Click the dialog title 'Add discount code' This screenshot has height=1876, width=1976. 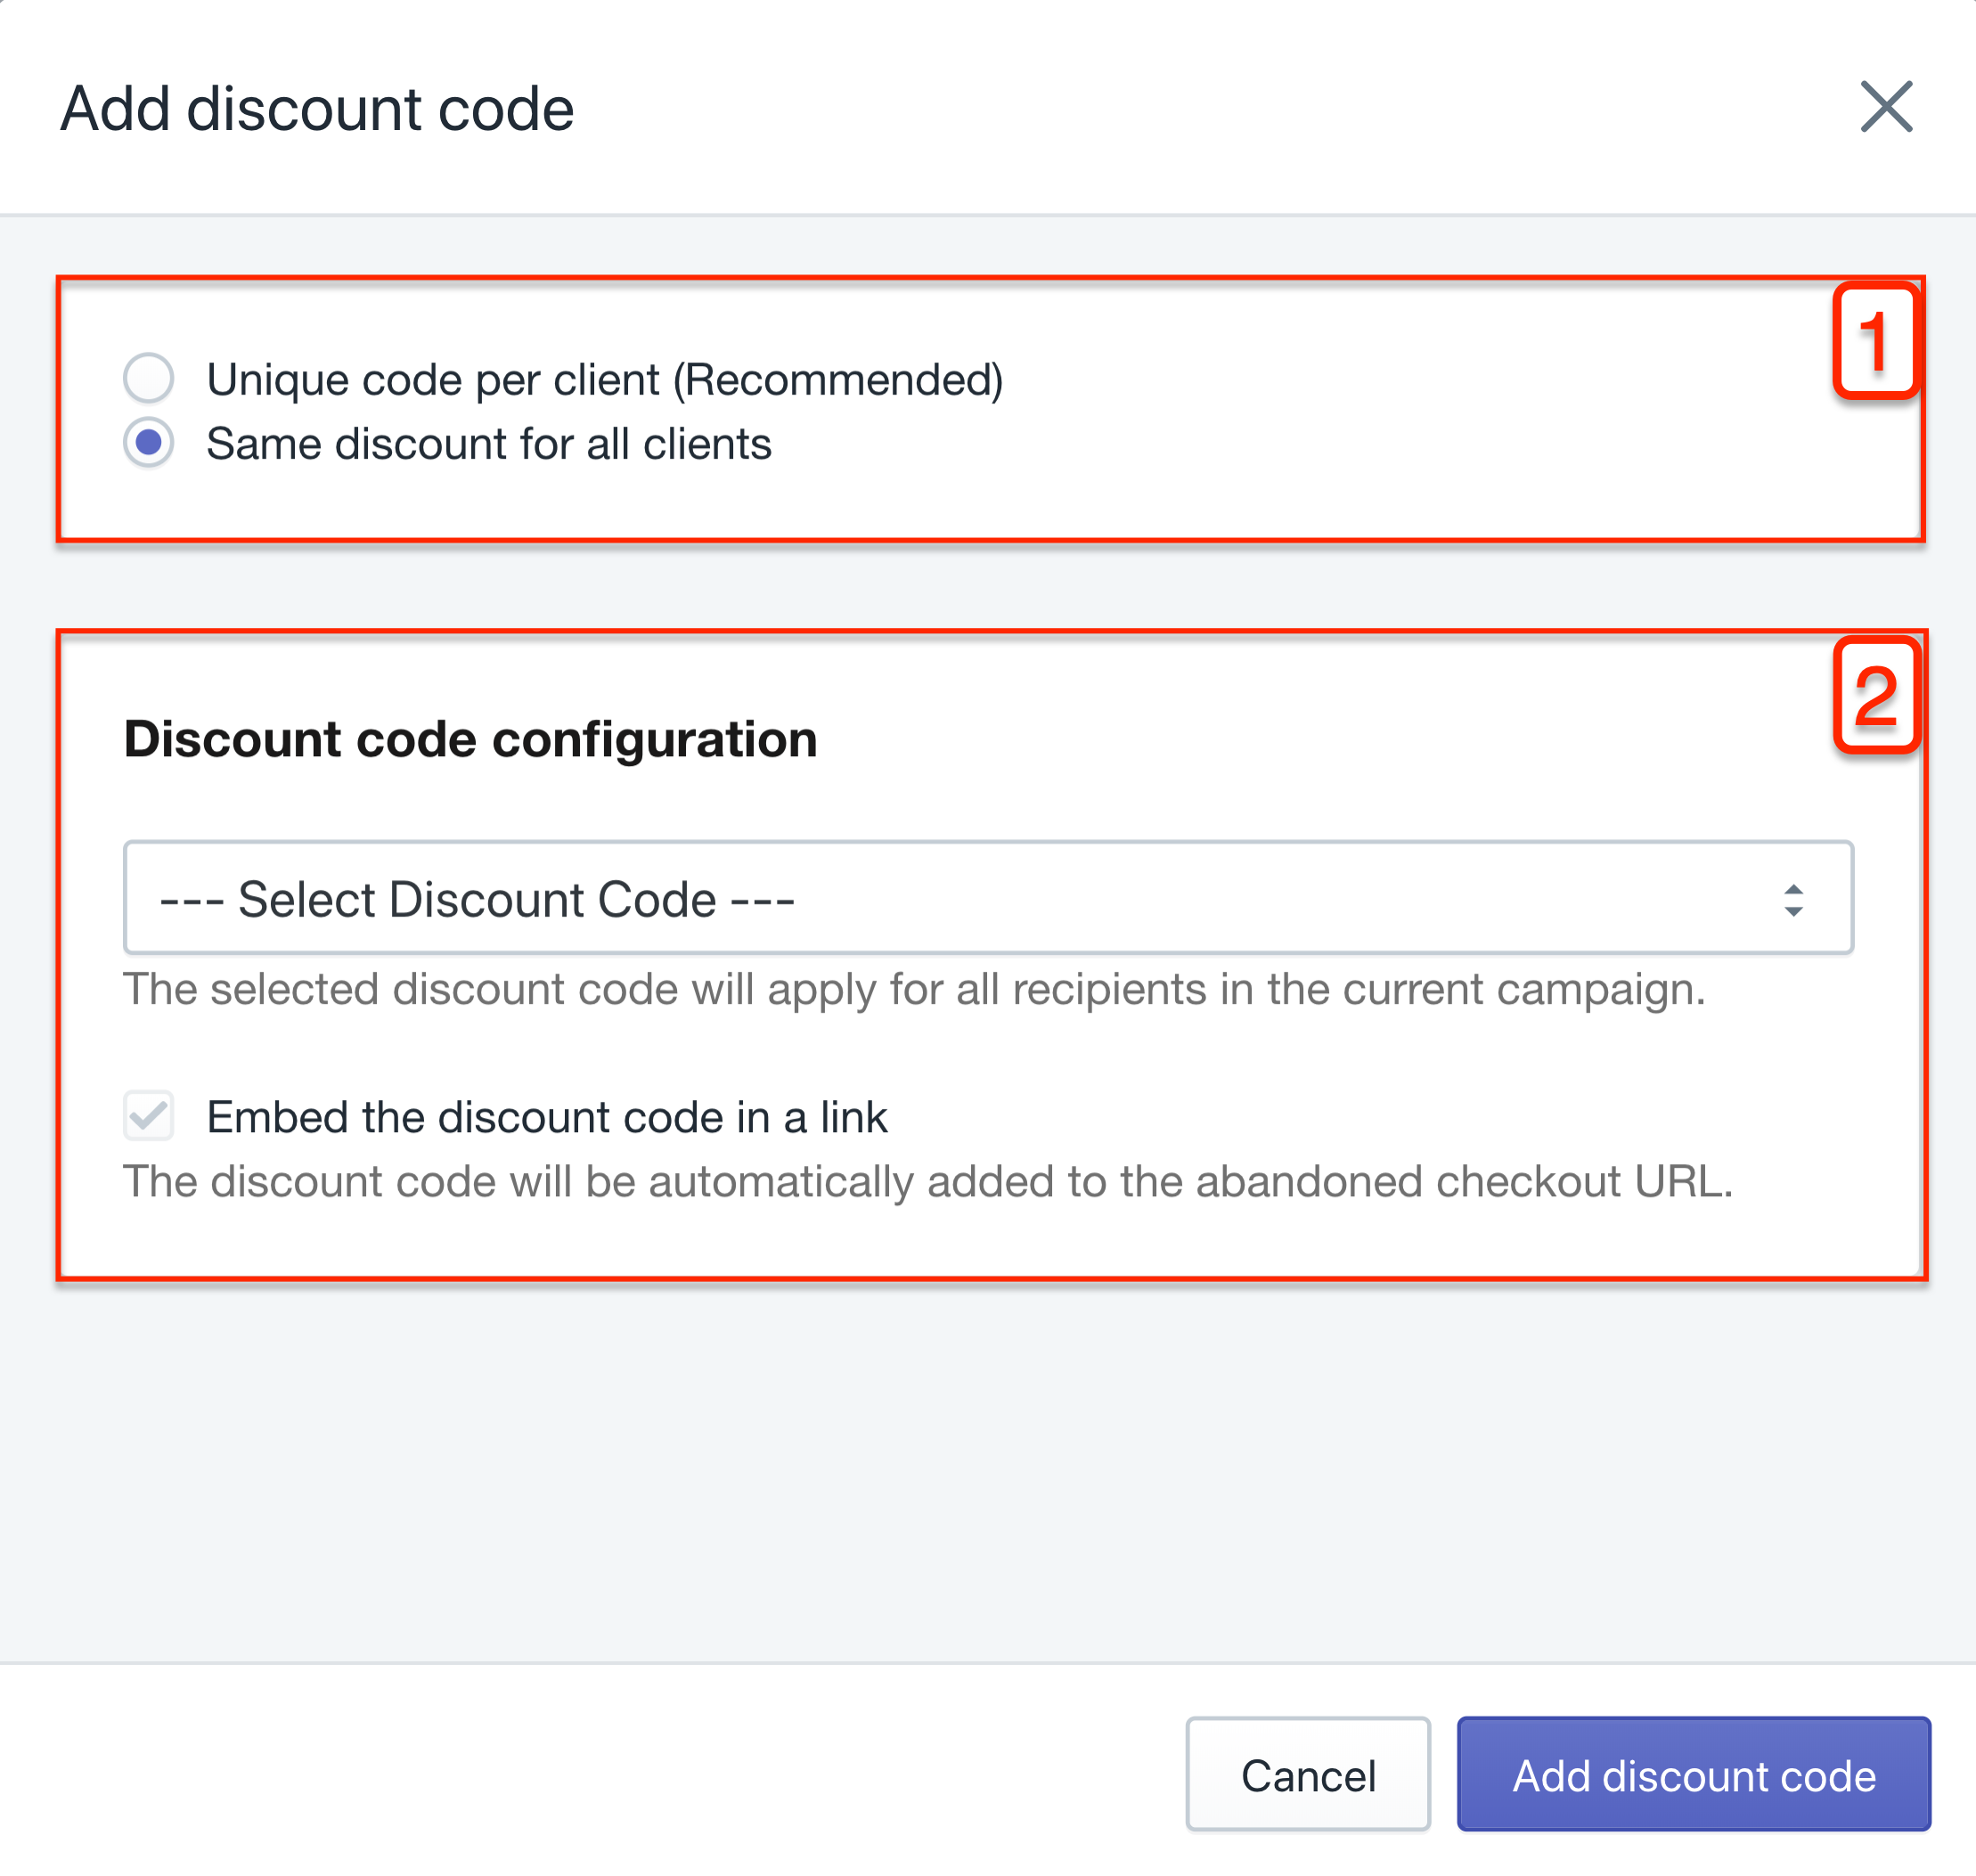[x=317, y=108]
